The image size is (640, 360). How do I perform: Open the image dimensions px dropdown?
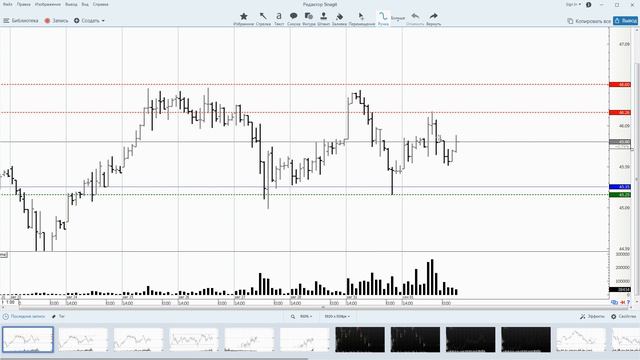[337, 316]
